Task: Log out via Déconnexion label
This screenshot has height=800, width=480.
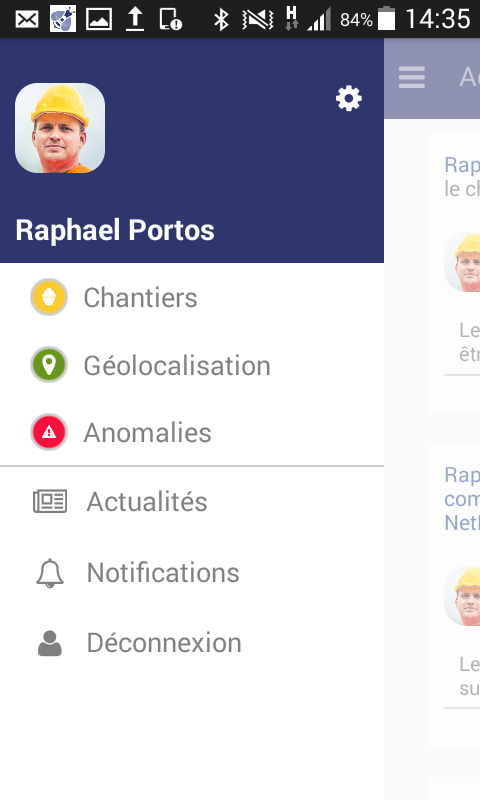Action: (164, 642)
